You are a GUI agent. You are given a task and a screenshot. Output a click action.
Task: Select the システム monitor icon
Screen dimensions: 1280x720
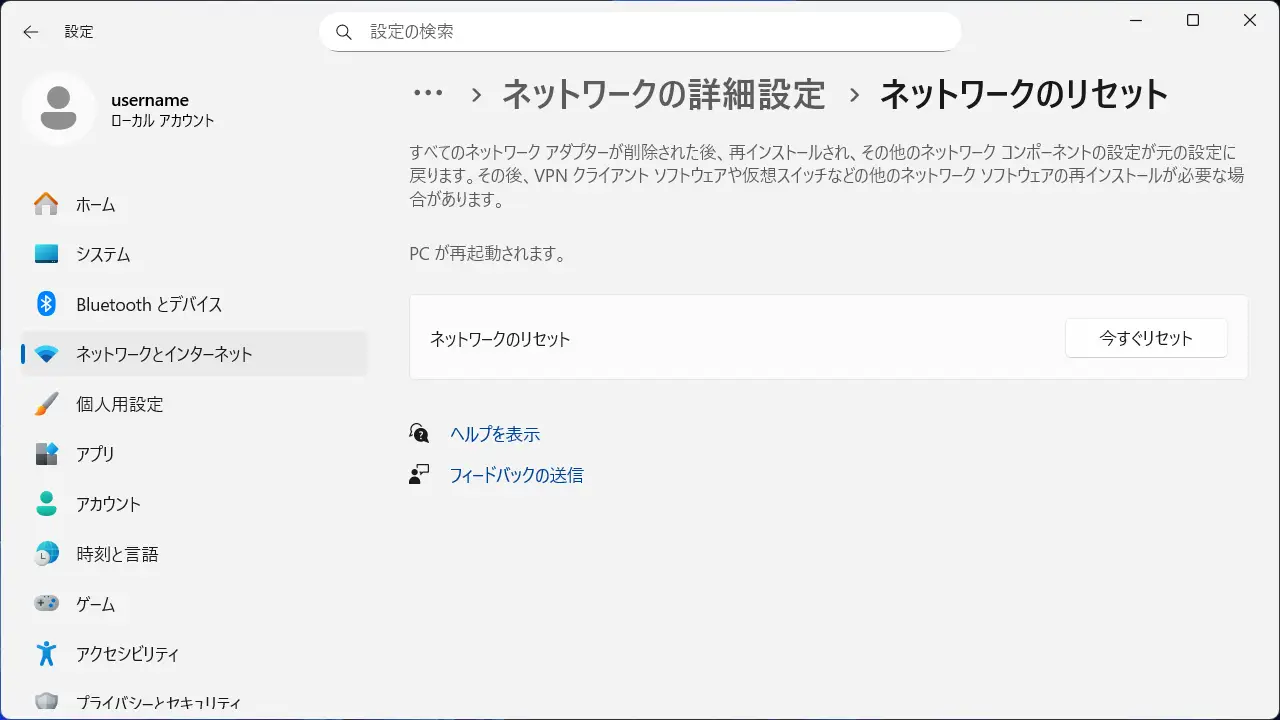[46, 254]
